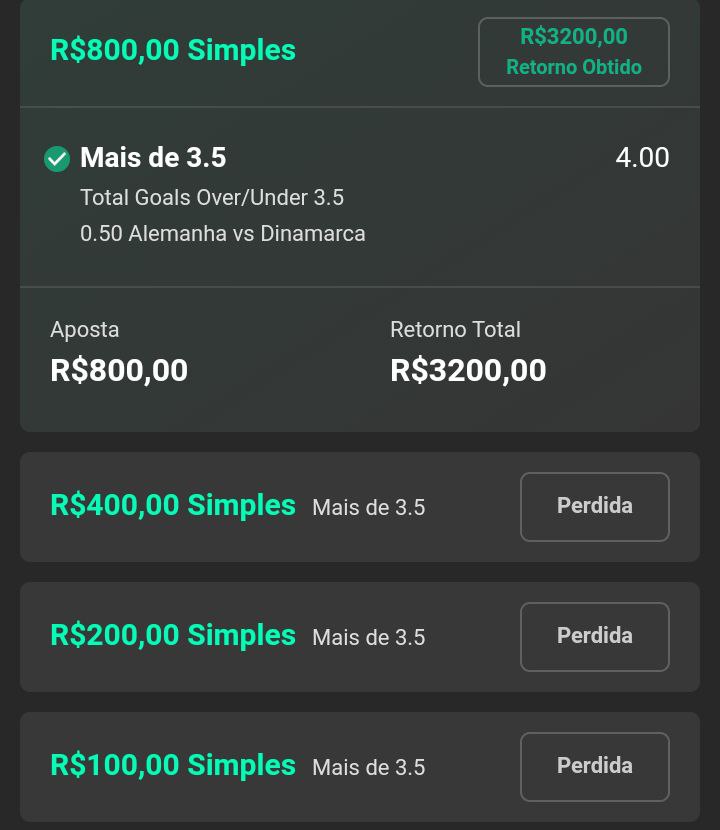The width and height of the screenshot is (720, 830).
Task: Click the 4.00 odds value
Action: (x=642, y=158)
